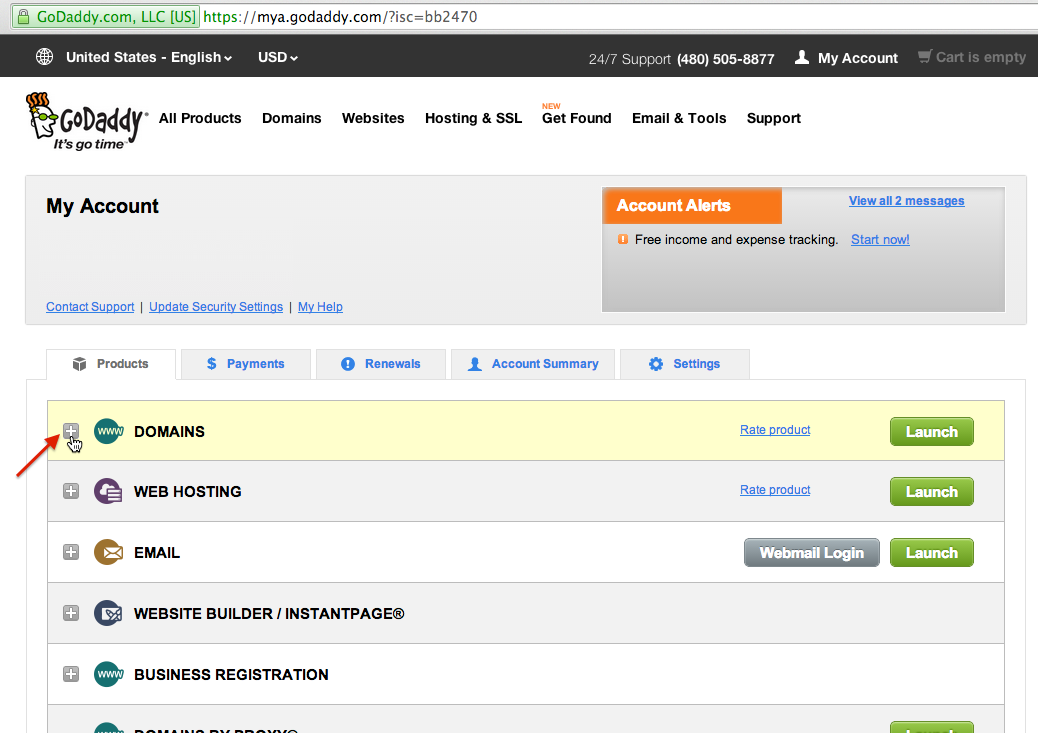The image size is (1038, 733).
Task: Click the Business Registration www icon
Action: [109, 674]
